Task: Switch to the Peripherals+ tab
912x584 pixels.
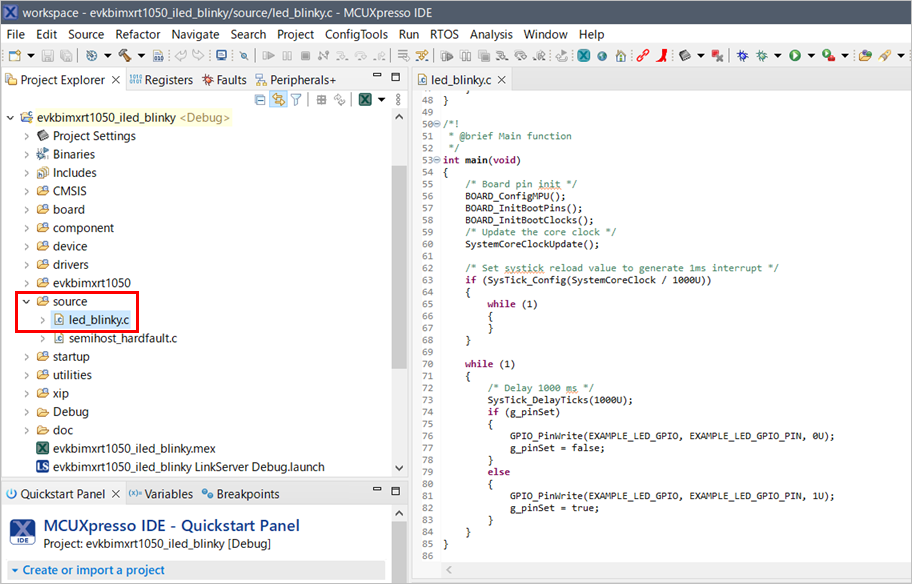Action: tap(295, 80)
